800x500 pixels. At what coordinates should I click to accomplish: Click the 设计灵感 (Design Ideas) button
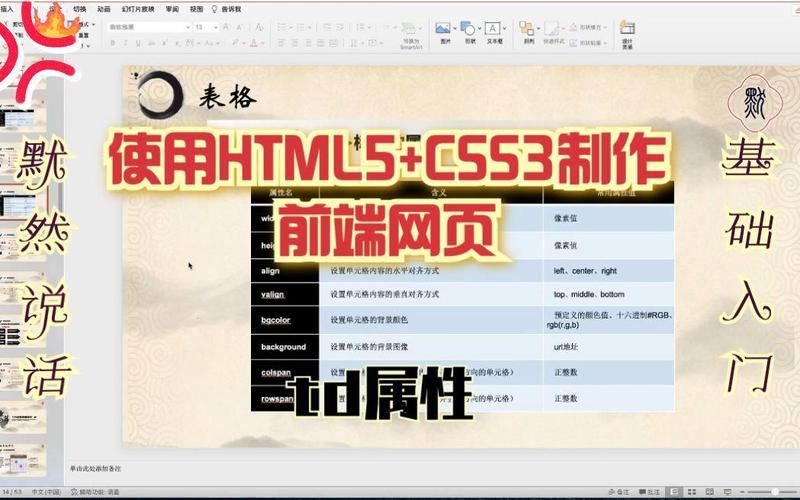(x=628, y=34)
